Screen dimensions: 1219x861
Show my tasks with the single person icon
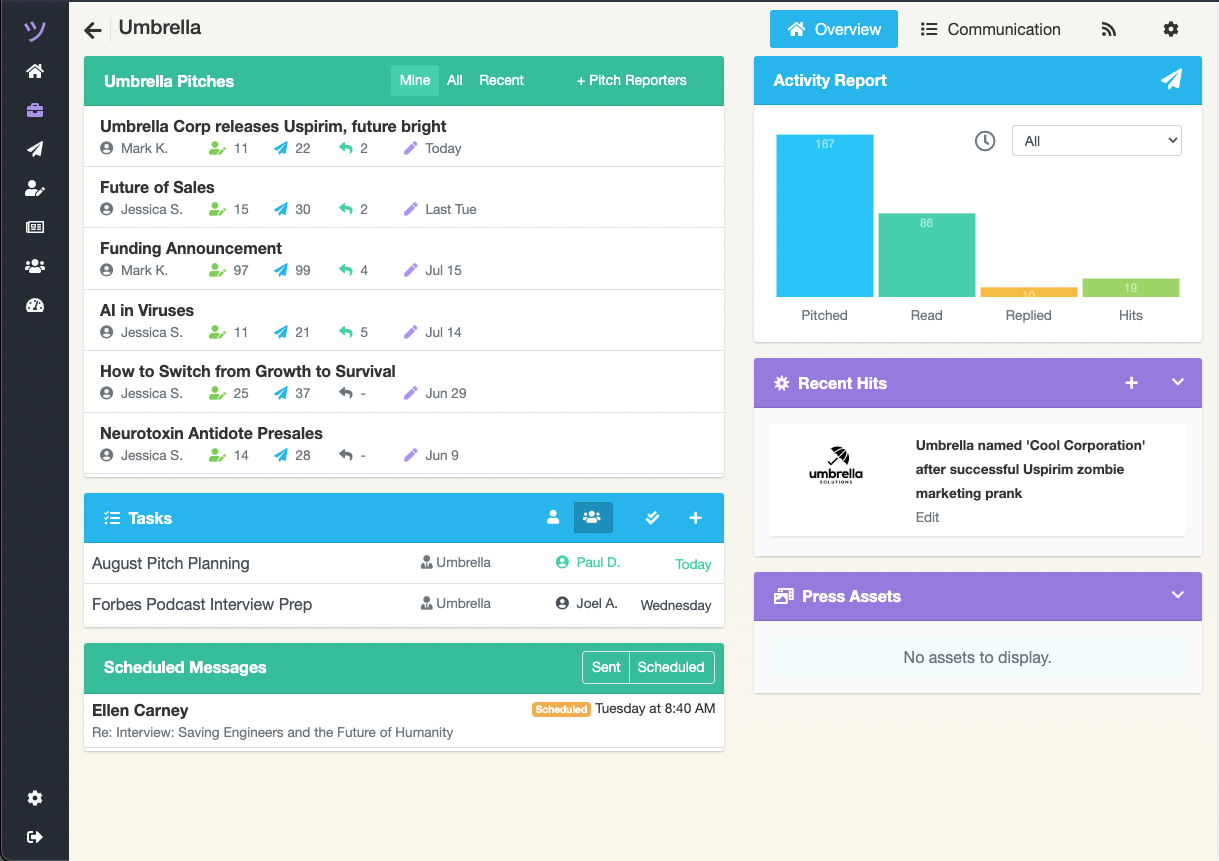pyautogui.click(x=553, y=518)
